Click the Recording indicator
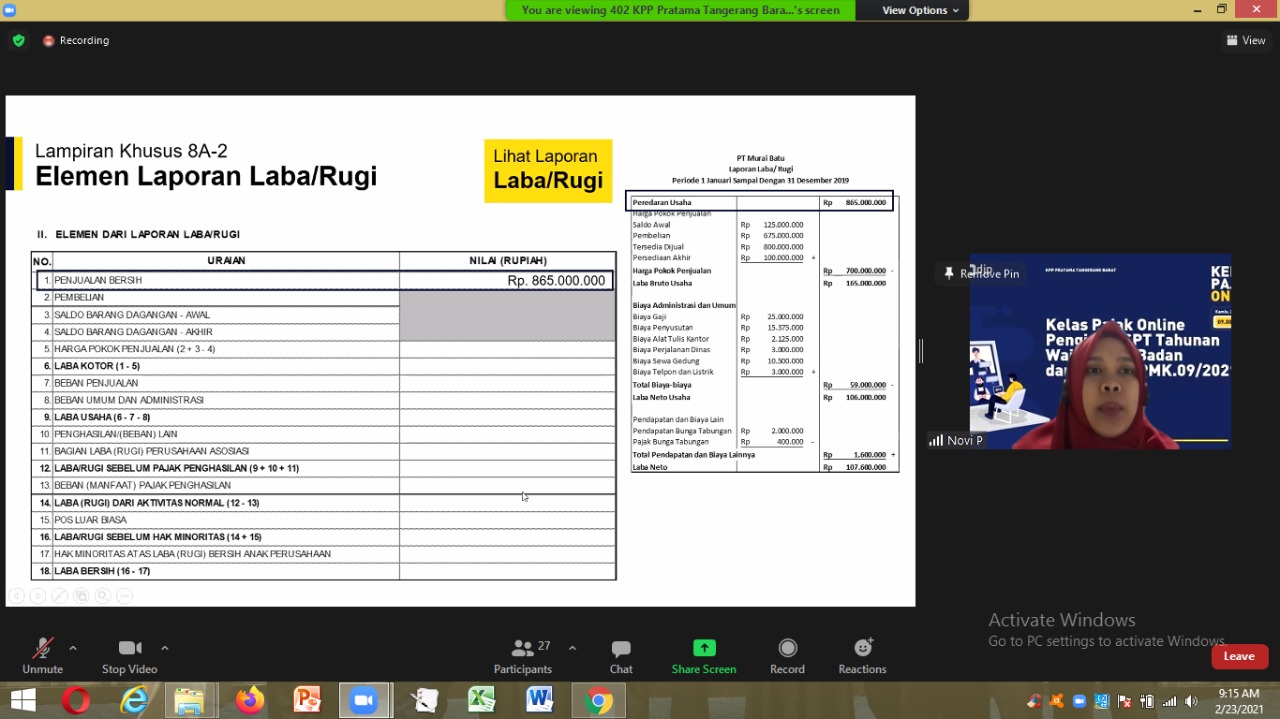Viewport: 1280px width, 719px height. [76, 41]
